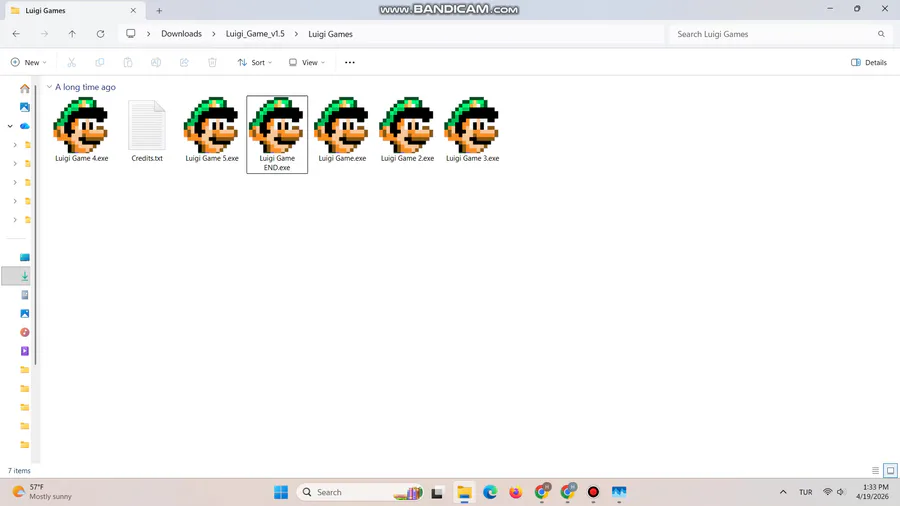Open Task View from the taskbar
The height and width of the screenshot is (506, 900).
(437, 492)
